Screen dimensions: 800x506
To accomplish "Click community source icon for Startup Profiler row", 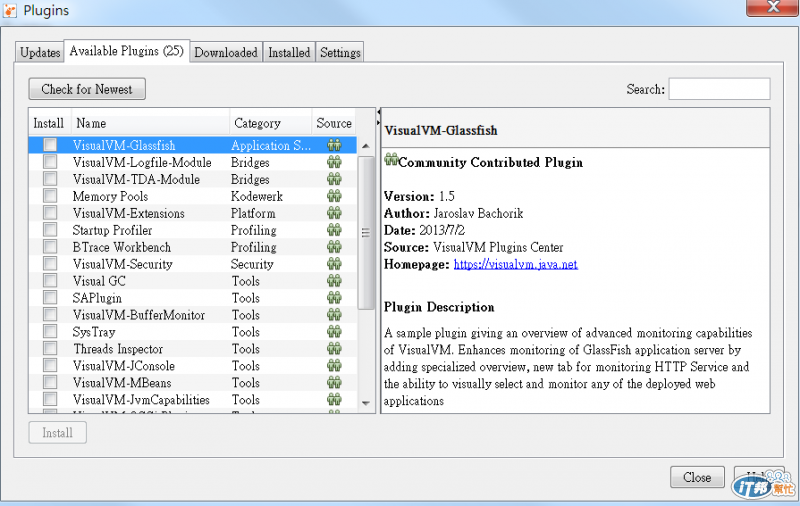I will coord(334,230).
